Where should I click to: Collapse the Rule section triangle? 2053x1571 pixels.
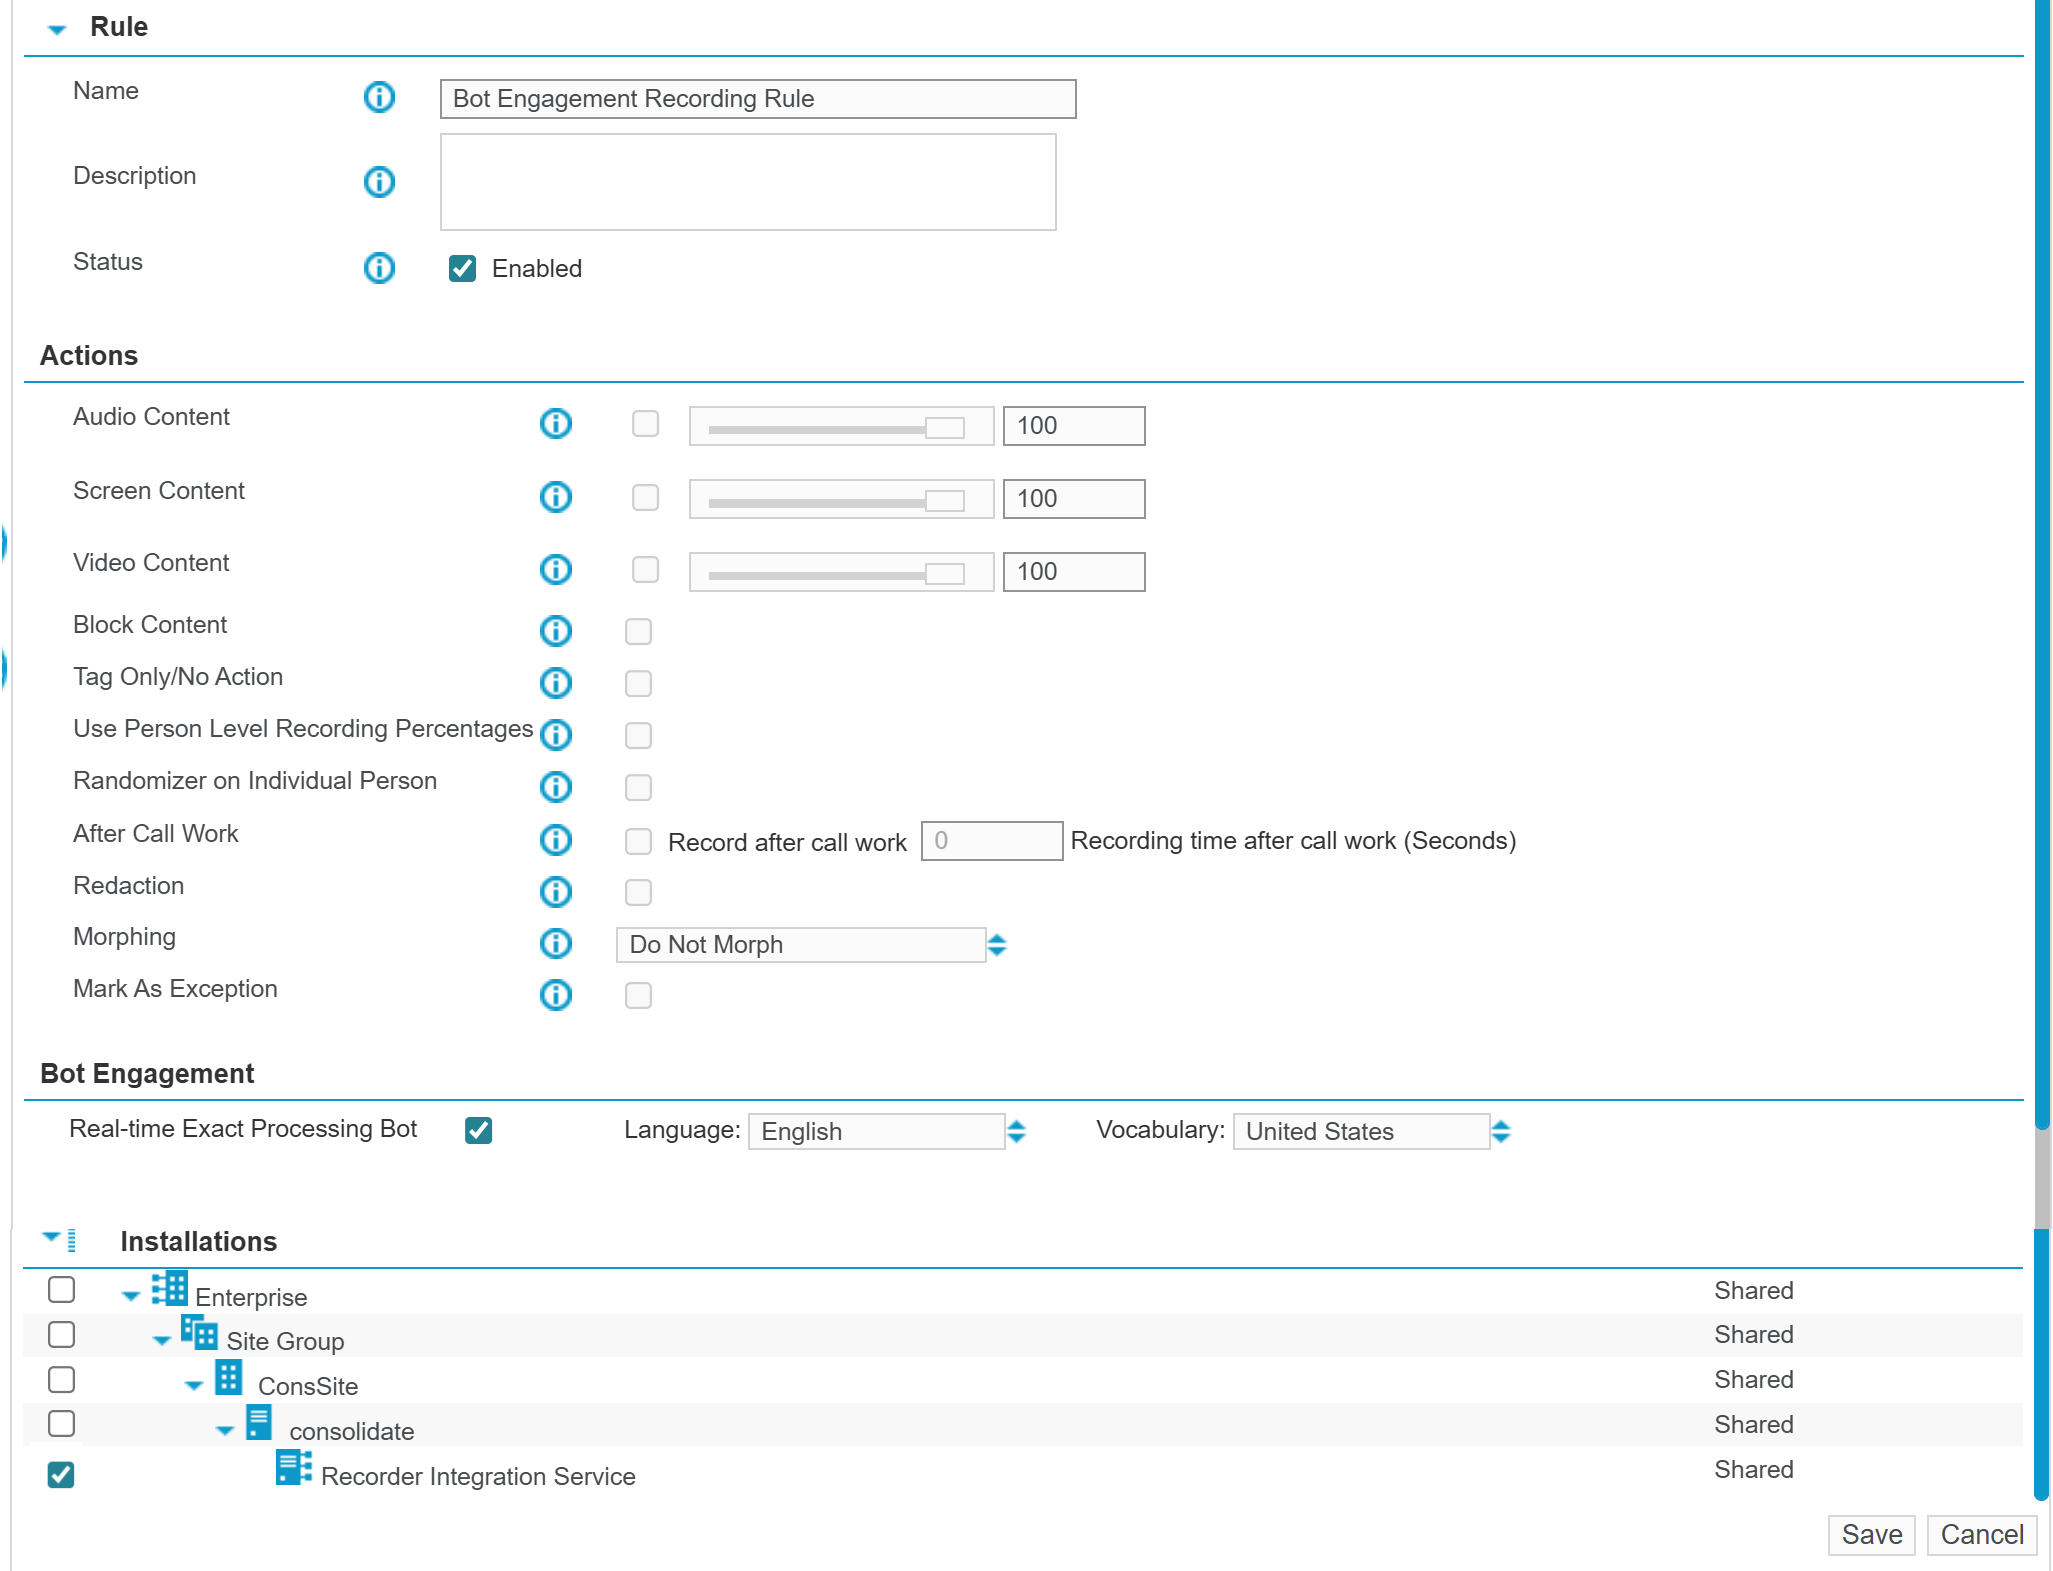57,28
